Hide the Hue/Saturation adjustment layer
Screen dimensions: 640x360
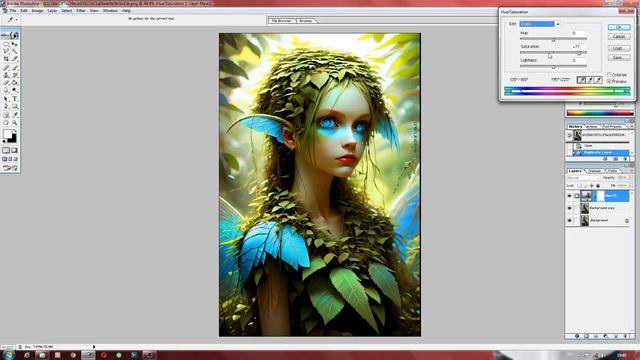point(569,196)
